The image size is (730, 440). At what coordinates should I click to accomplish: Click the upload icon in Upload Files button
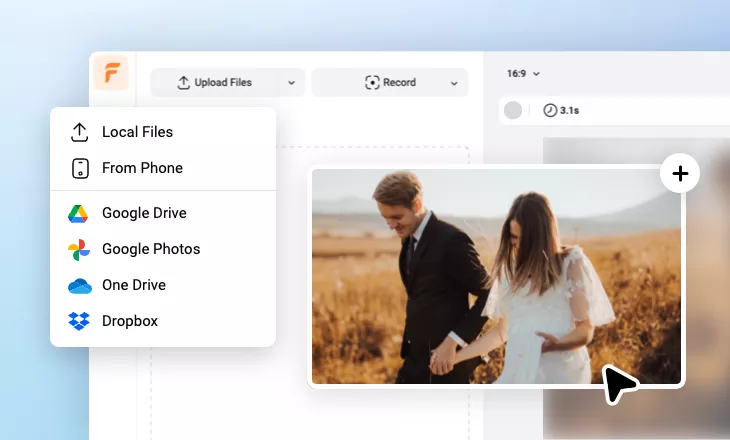(183, 82)
